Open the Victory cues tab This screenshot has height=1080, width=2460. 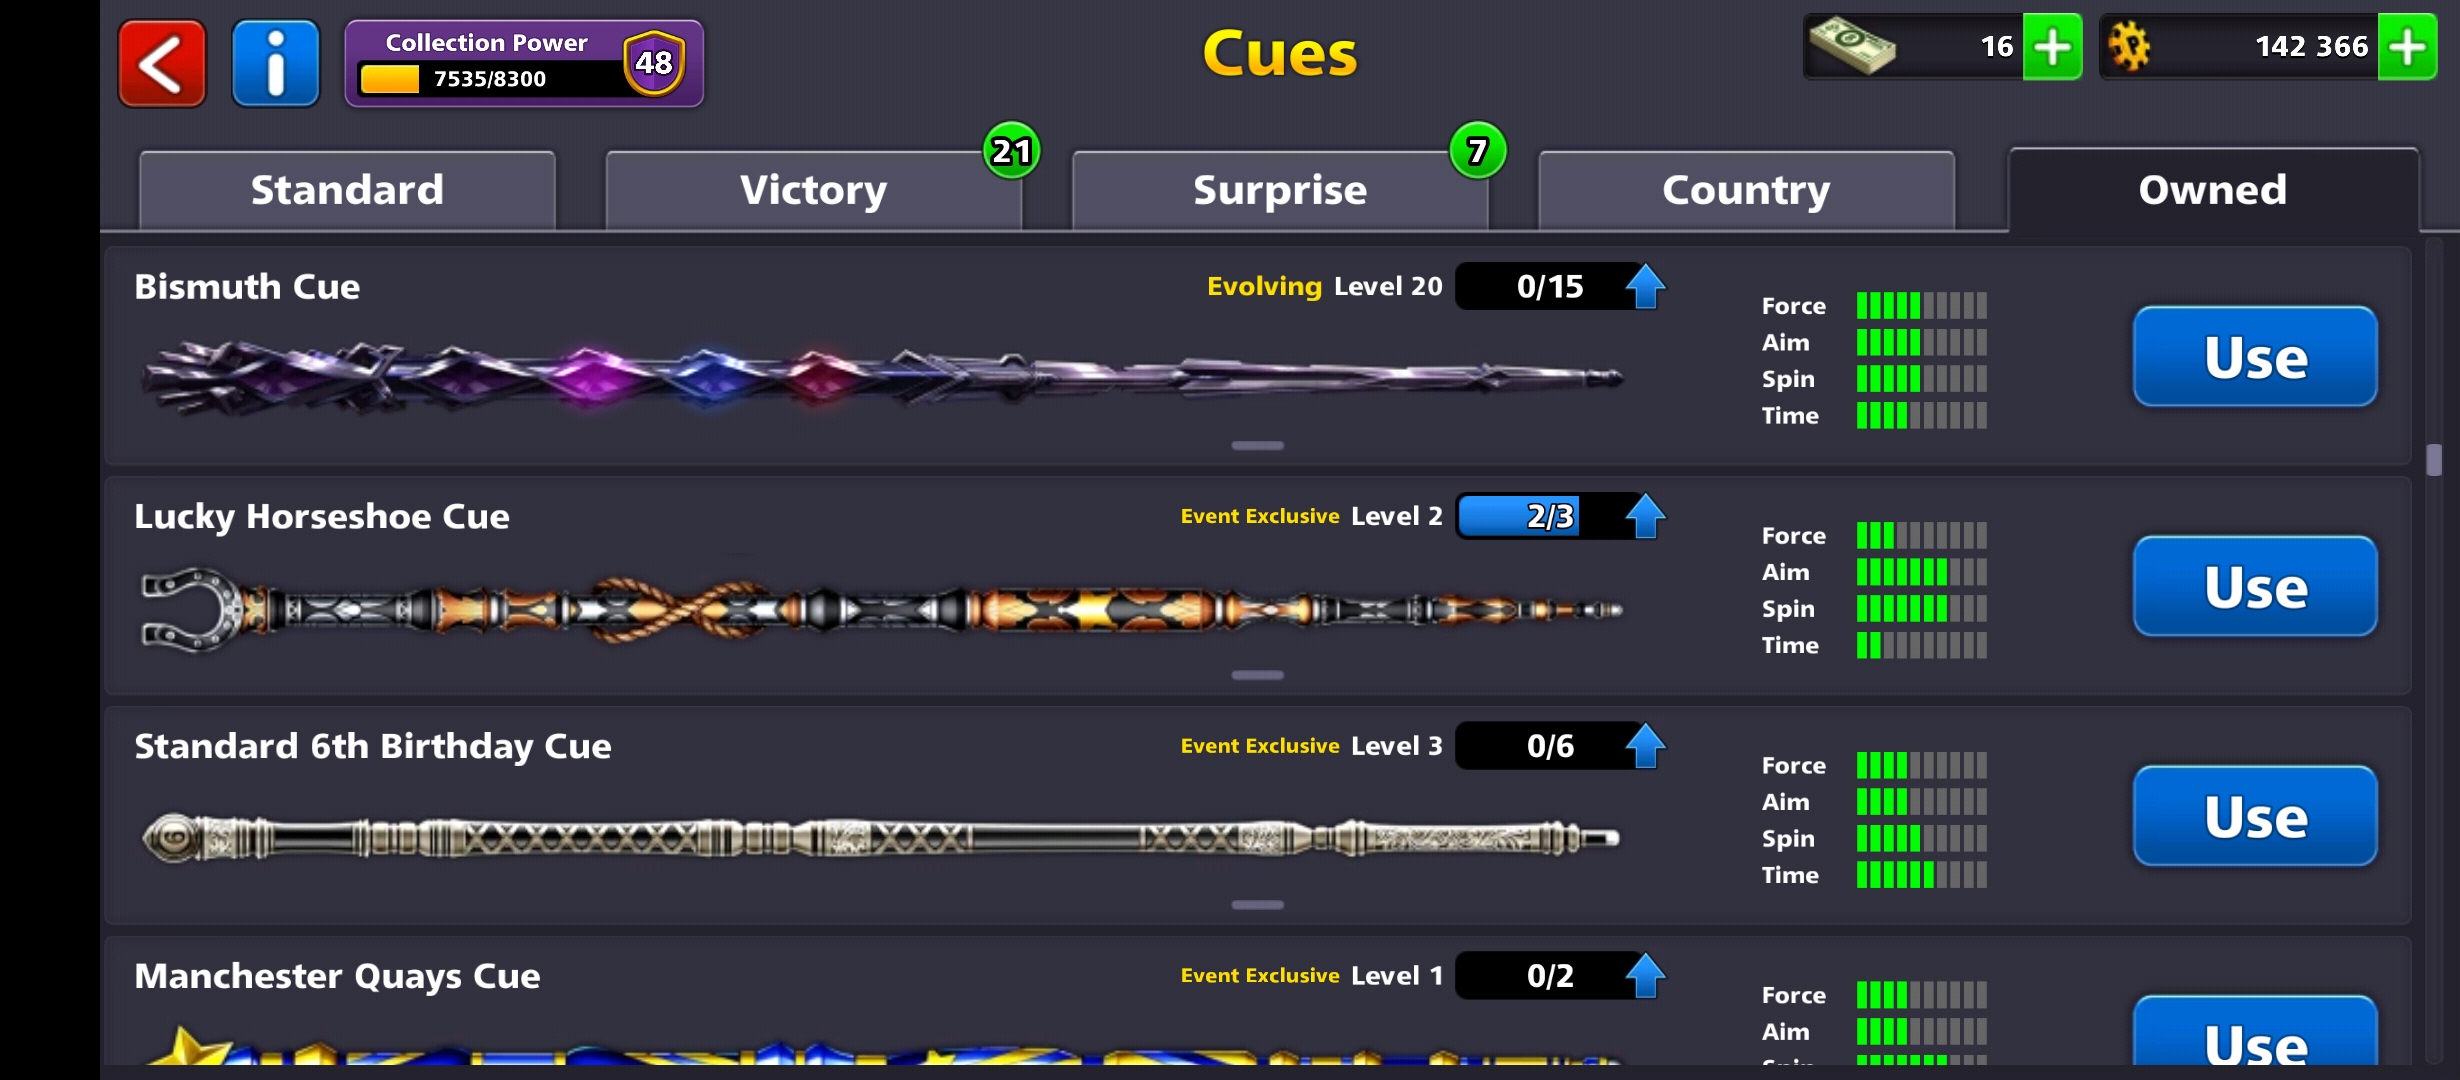pyautogui.click(x=813, y=190)
